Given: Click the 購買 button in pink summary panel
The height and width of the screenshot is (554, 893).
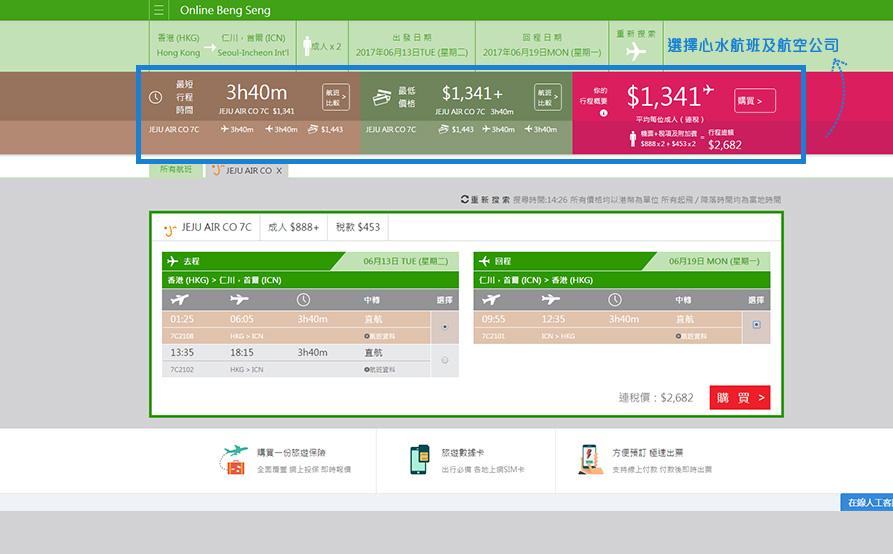Looking at the screenshot, I should [755, 101].
